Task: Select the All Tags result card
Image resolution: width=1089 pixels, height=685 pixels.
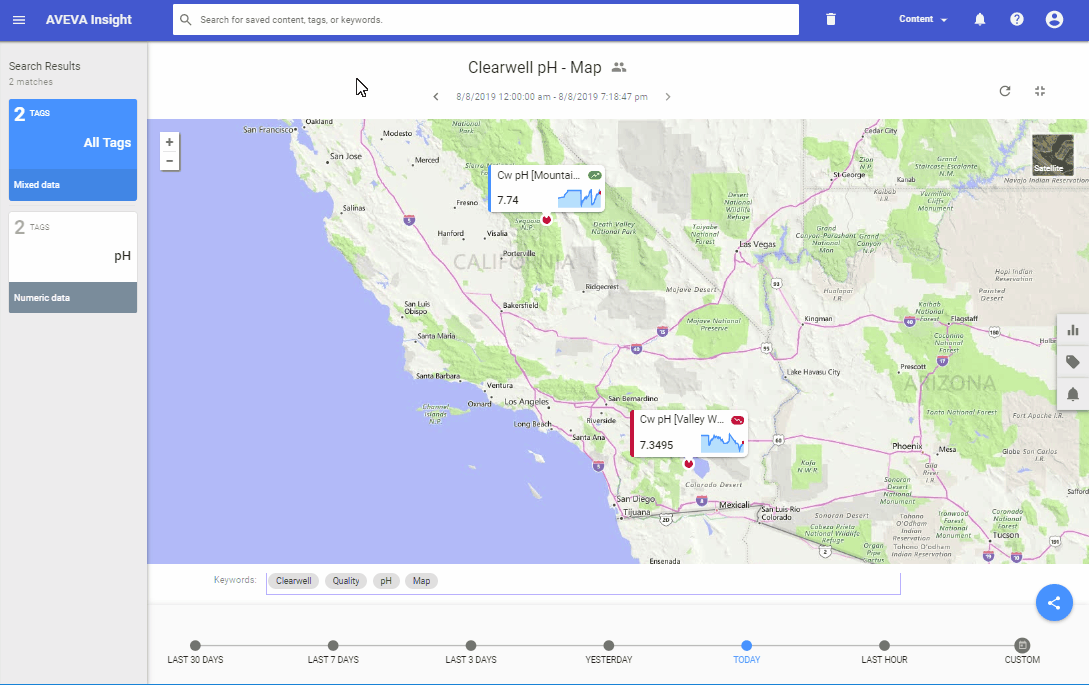Action: 73,150
